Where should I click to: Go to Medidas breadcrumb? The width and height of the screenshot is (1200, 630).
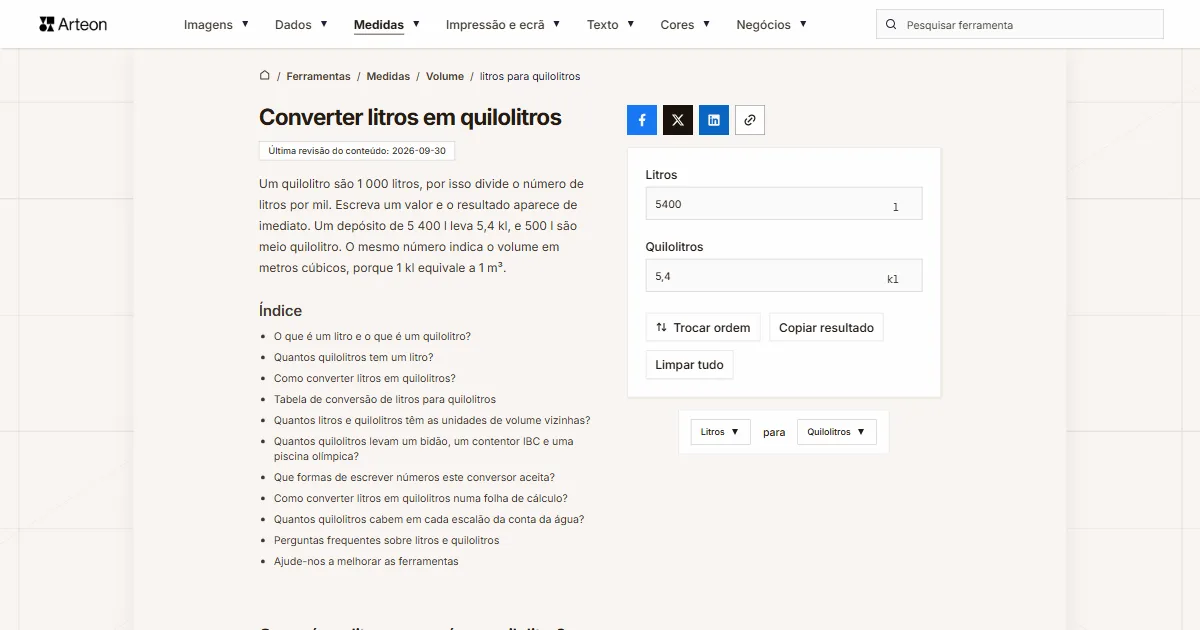[x=388, y=76]
